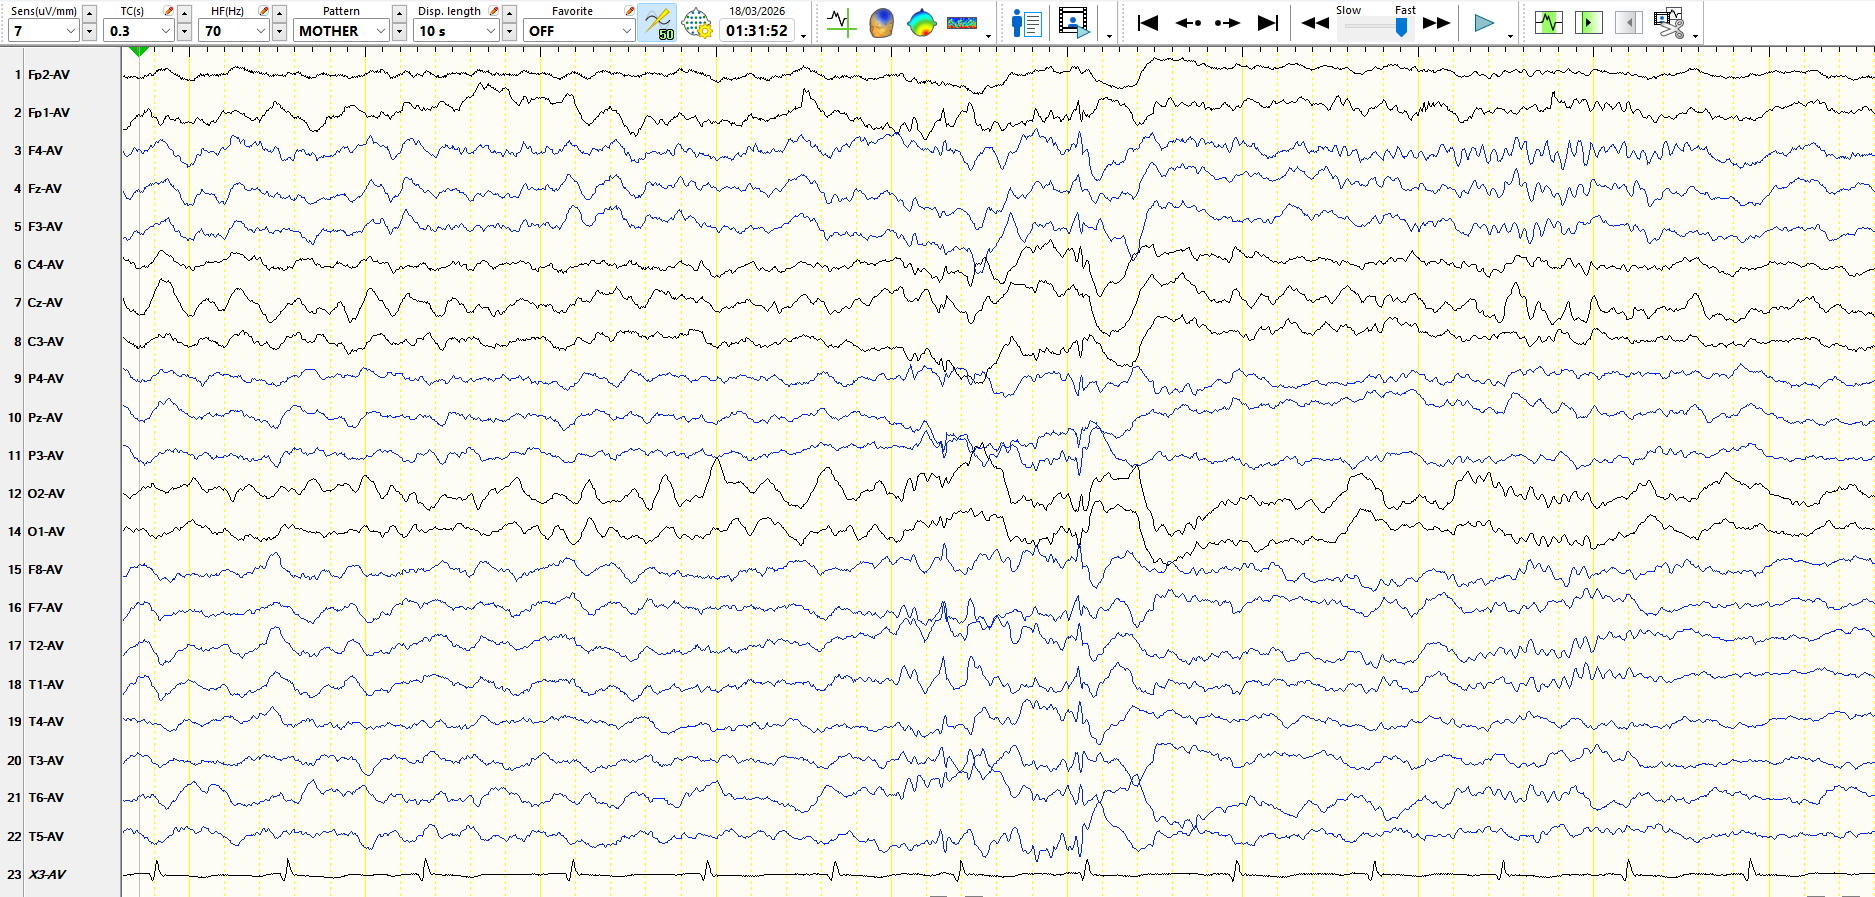This screenshot has width=1875, height=897.
Task: Select the P4-AV channel label
Action: (x=45, y=379)
